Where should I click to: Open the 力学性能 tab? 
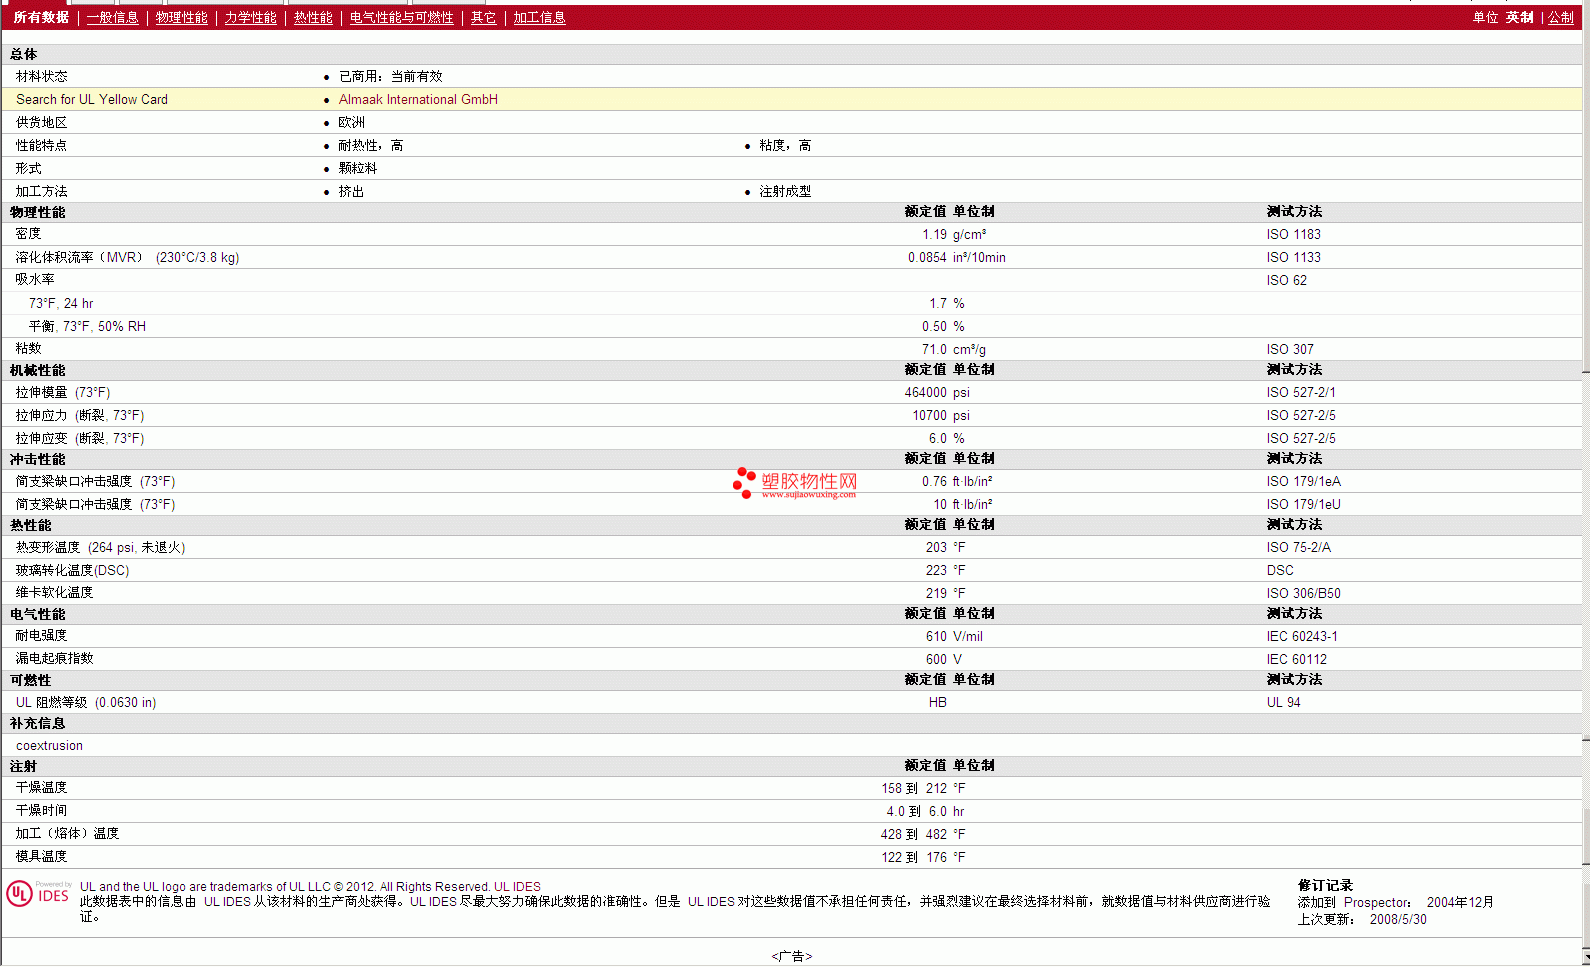[x=251, y=18]
